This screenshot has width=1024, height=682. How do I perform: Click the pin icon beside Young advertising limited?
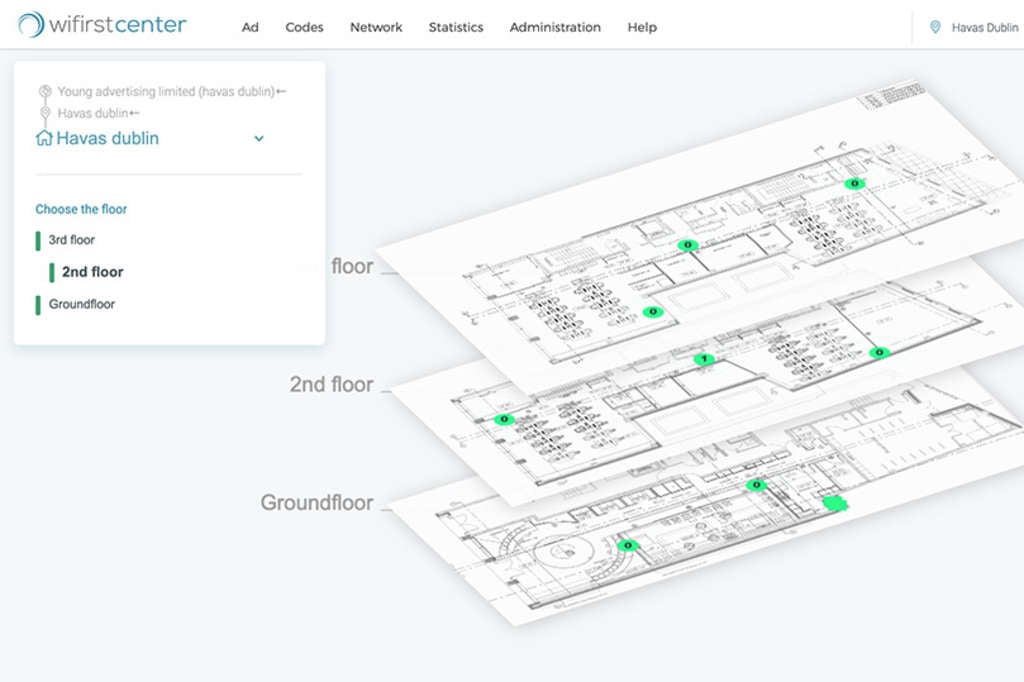point(45,92)
